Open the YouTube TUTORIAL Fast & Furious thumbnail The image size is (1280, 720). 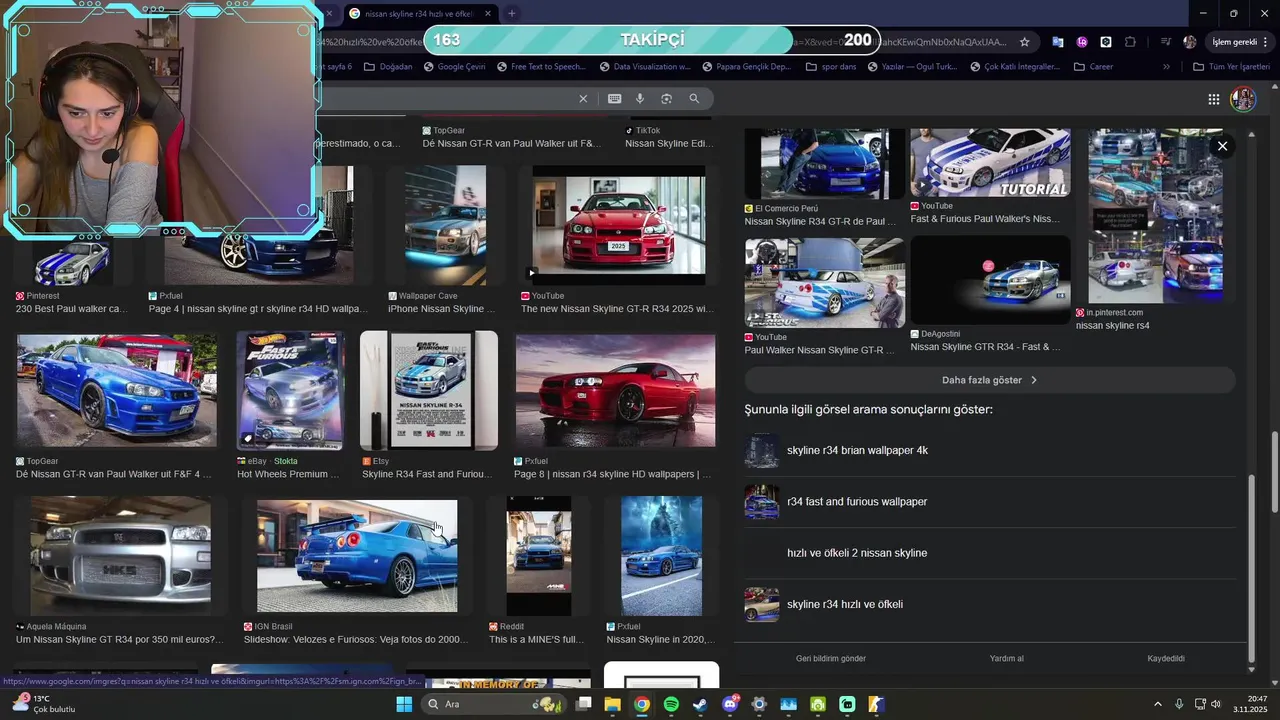(x=990, y=162)
